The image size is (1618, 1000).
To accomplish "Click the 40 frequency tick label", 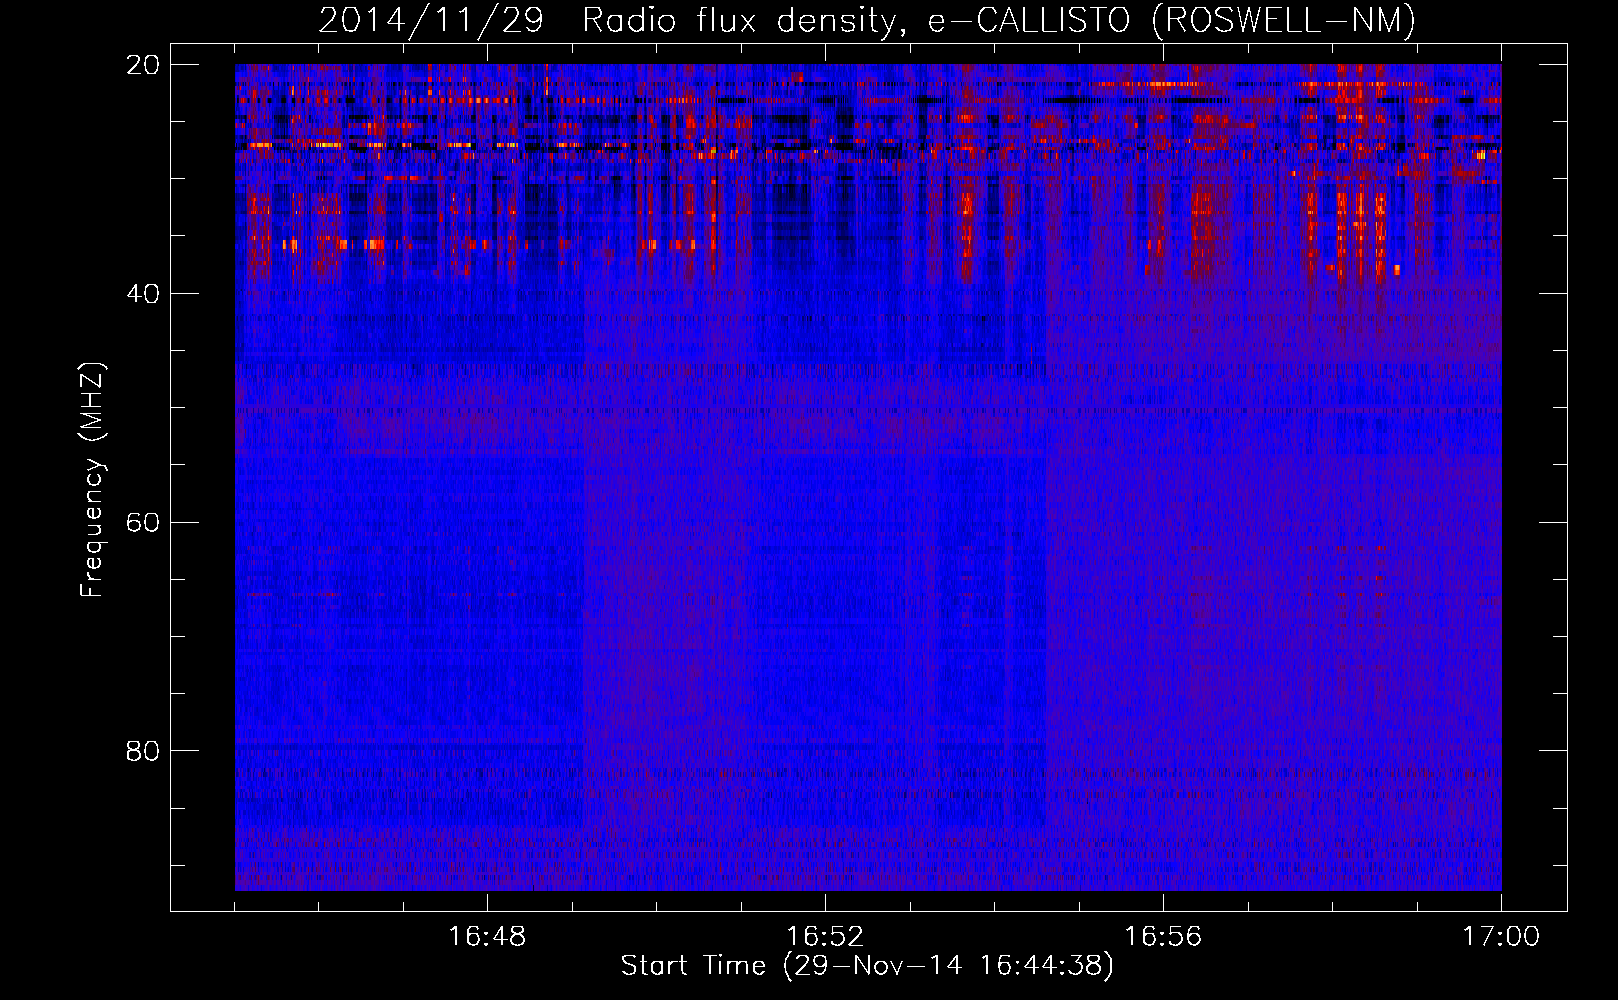I will point(143,294).
